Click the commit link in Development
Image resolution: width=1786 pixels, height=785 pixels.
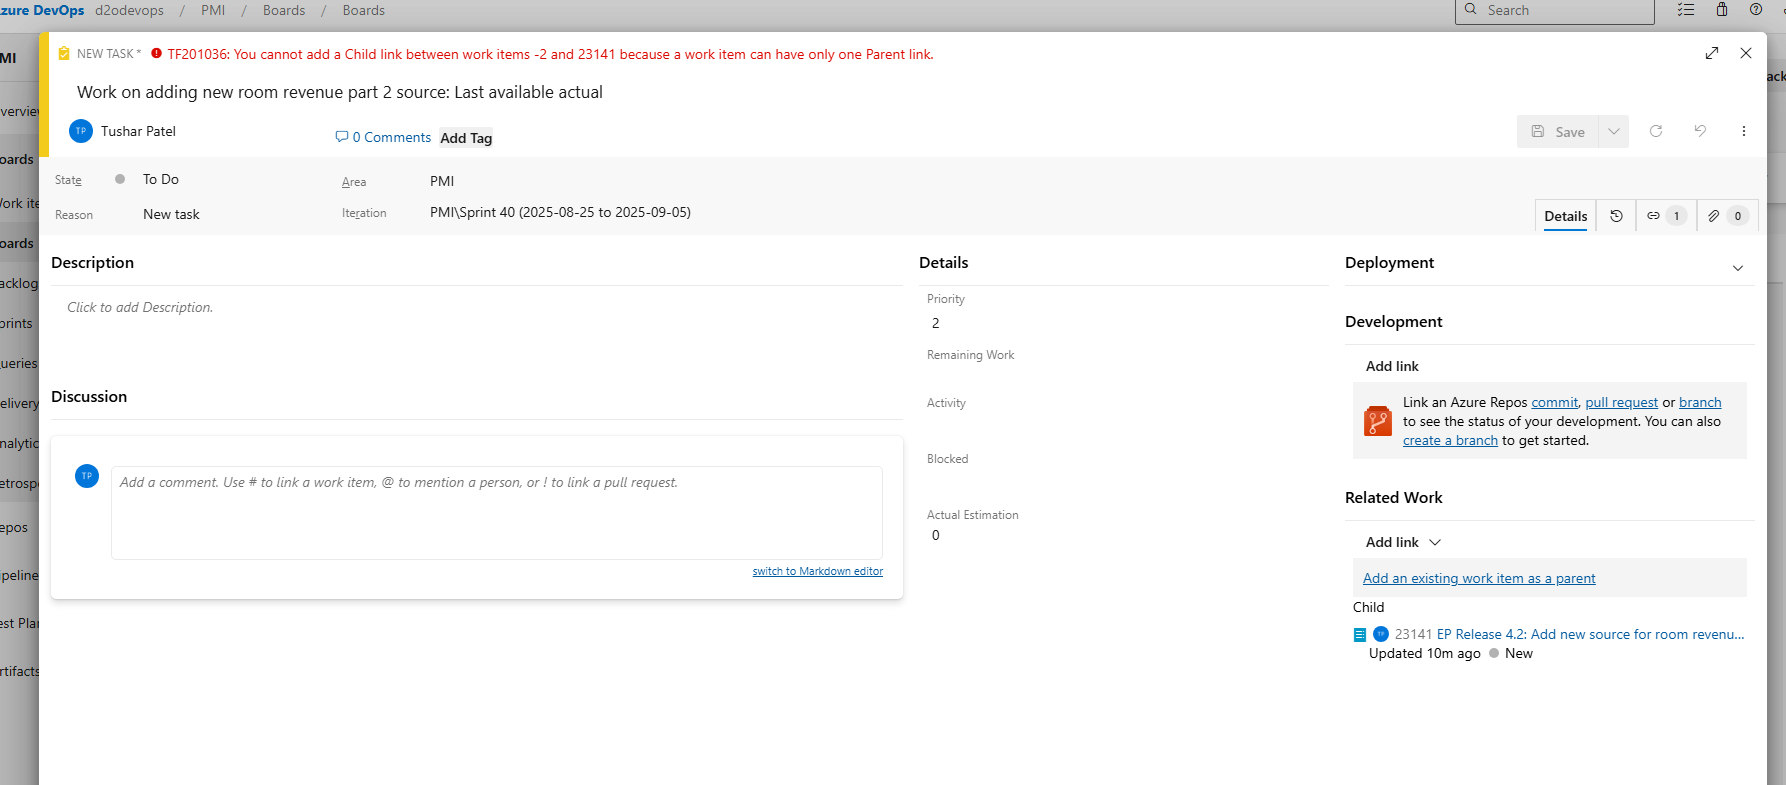pos(1554,402)
